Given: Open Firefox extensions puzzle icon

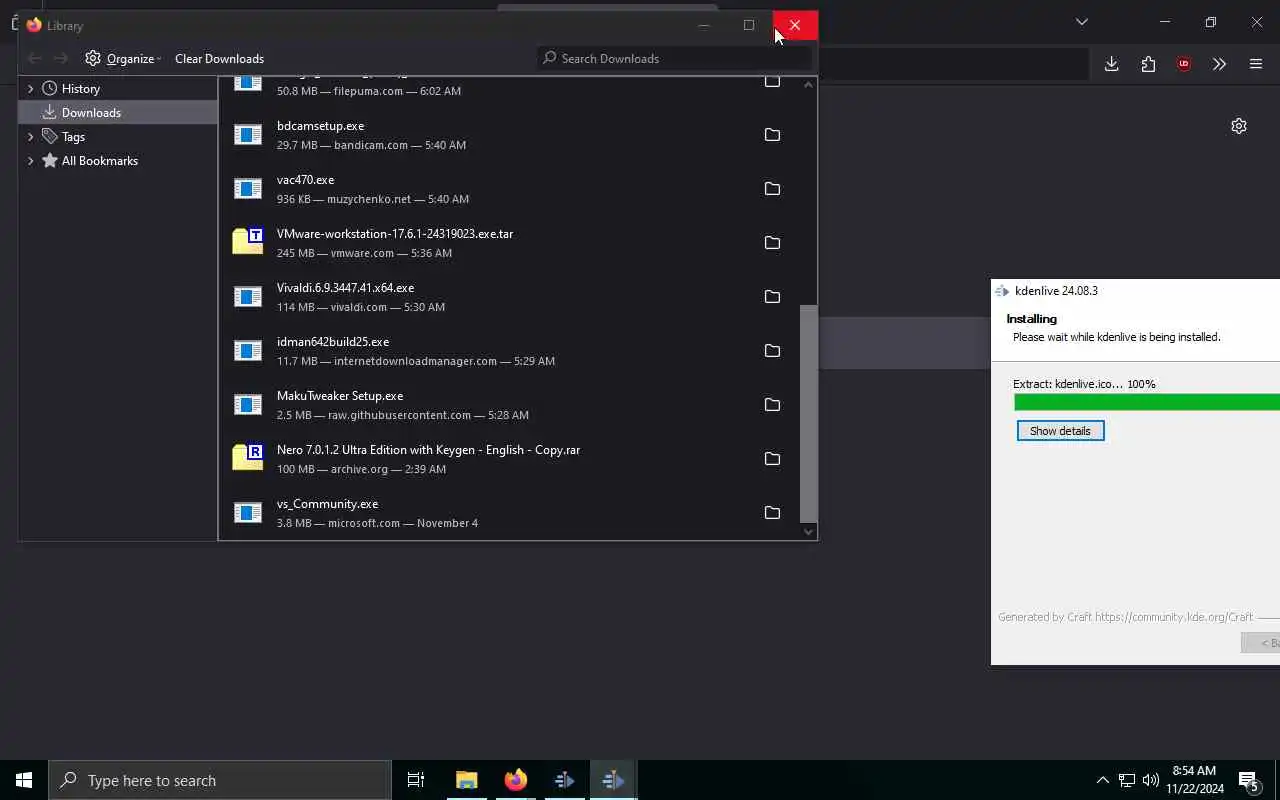Looking at the screenshot, I should pyautogui.click(x=1148, y=64).
